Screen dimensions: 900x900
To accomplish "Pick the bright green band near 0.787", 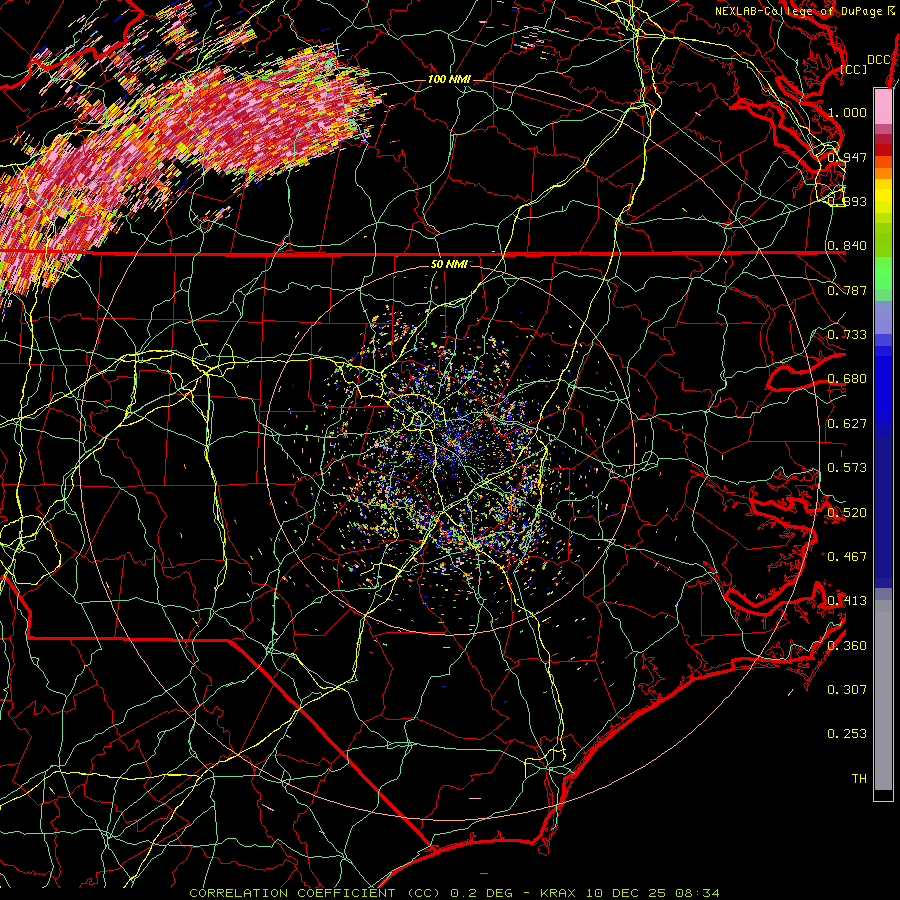I will click(883, 273).
